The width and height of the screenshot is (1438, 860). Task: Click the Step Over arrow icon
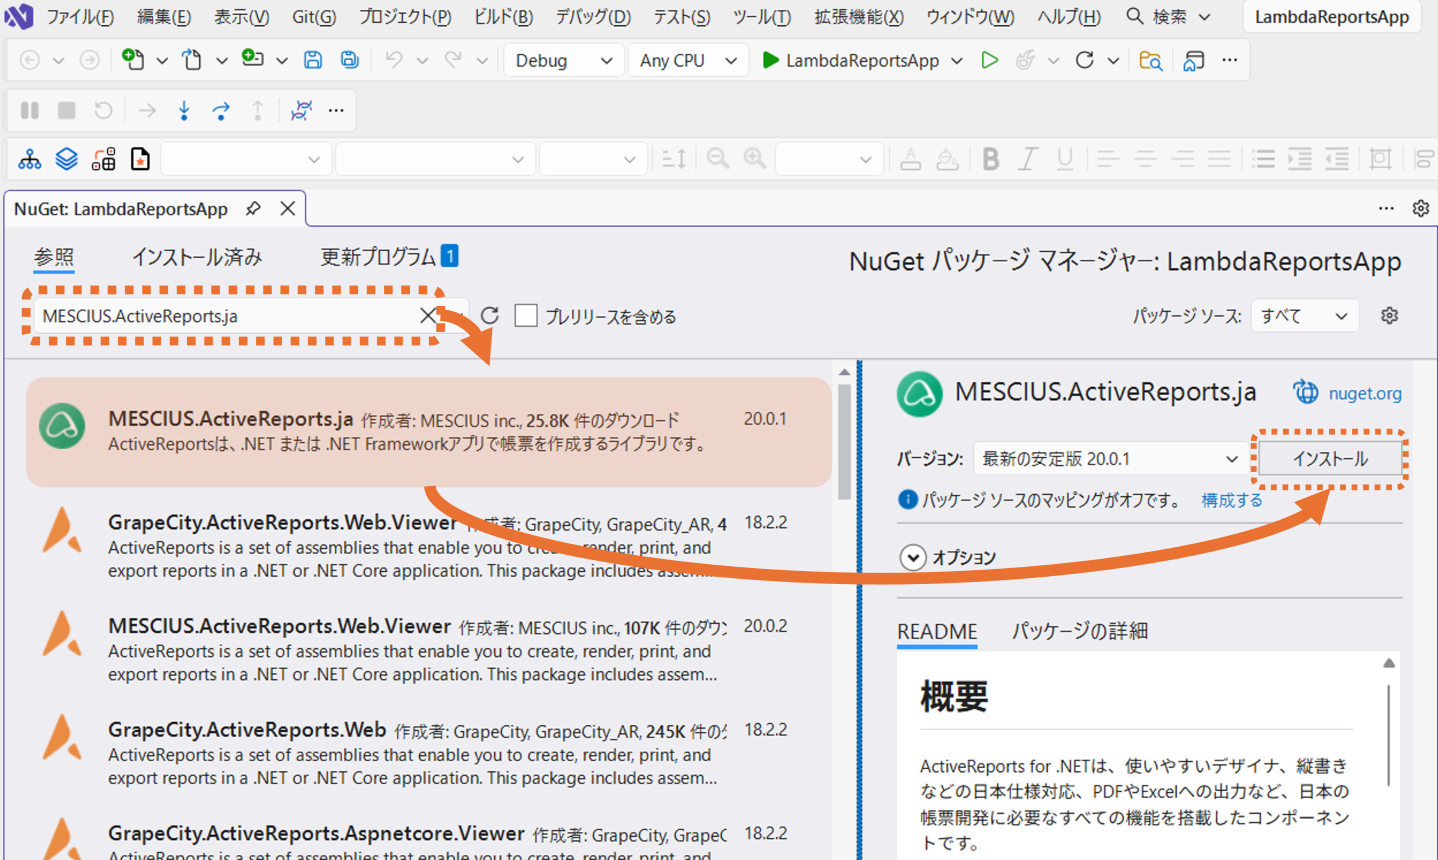pyautogui.click(x=221, y=110)
